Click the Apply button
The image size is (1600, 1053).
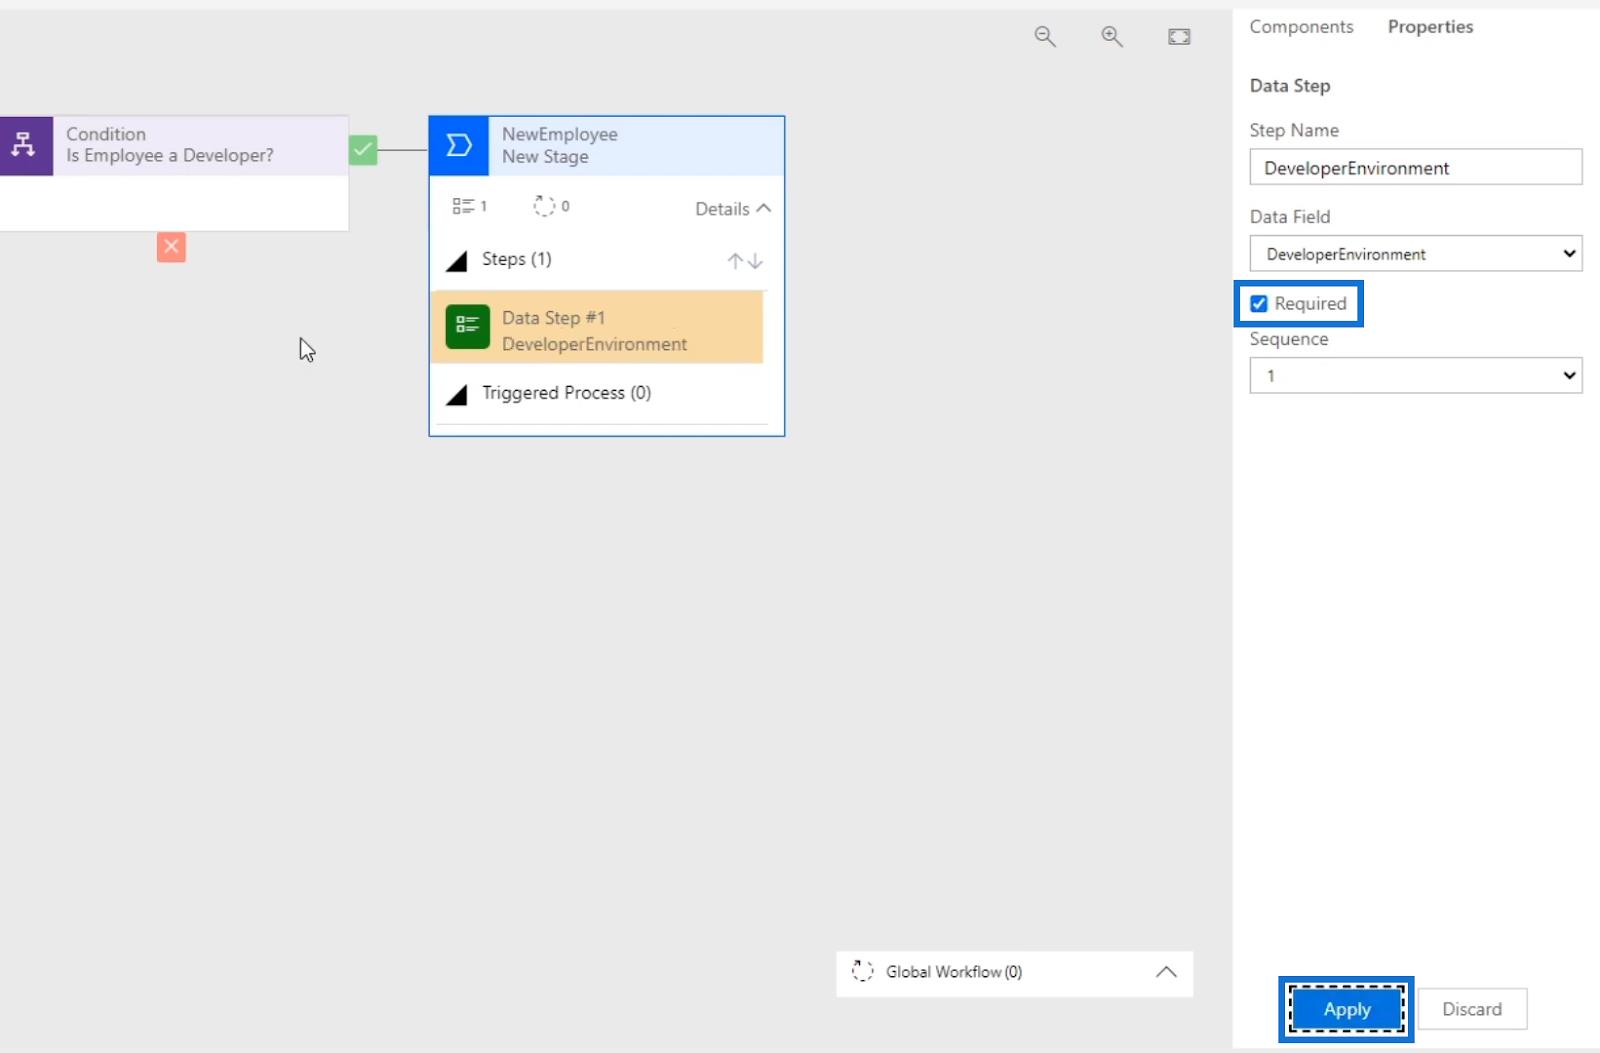[x=1346, y=1009]
